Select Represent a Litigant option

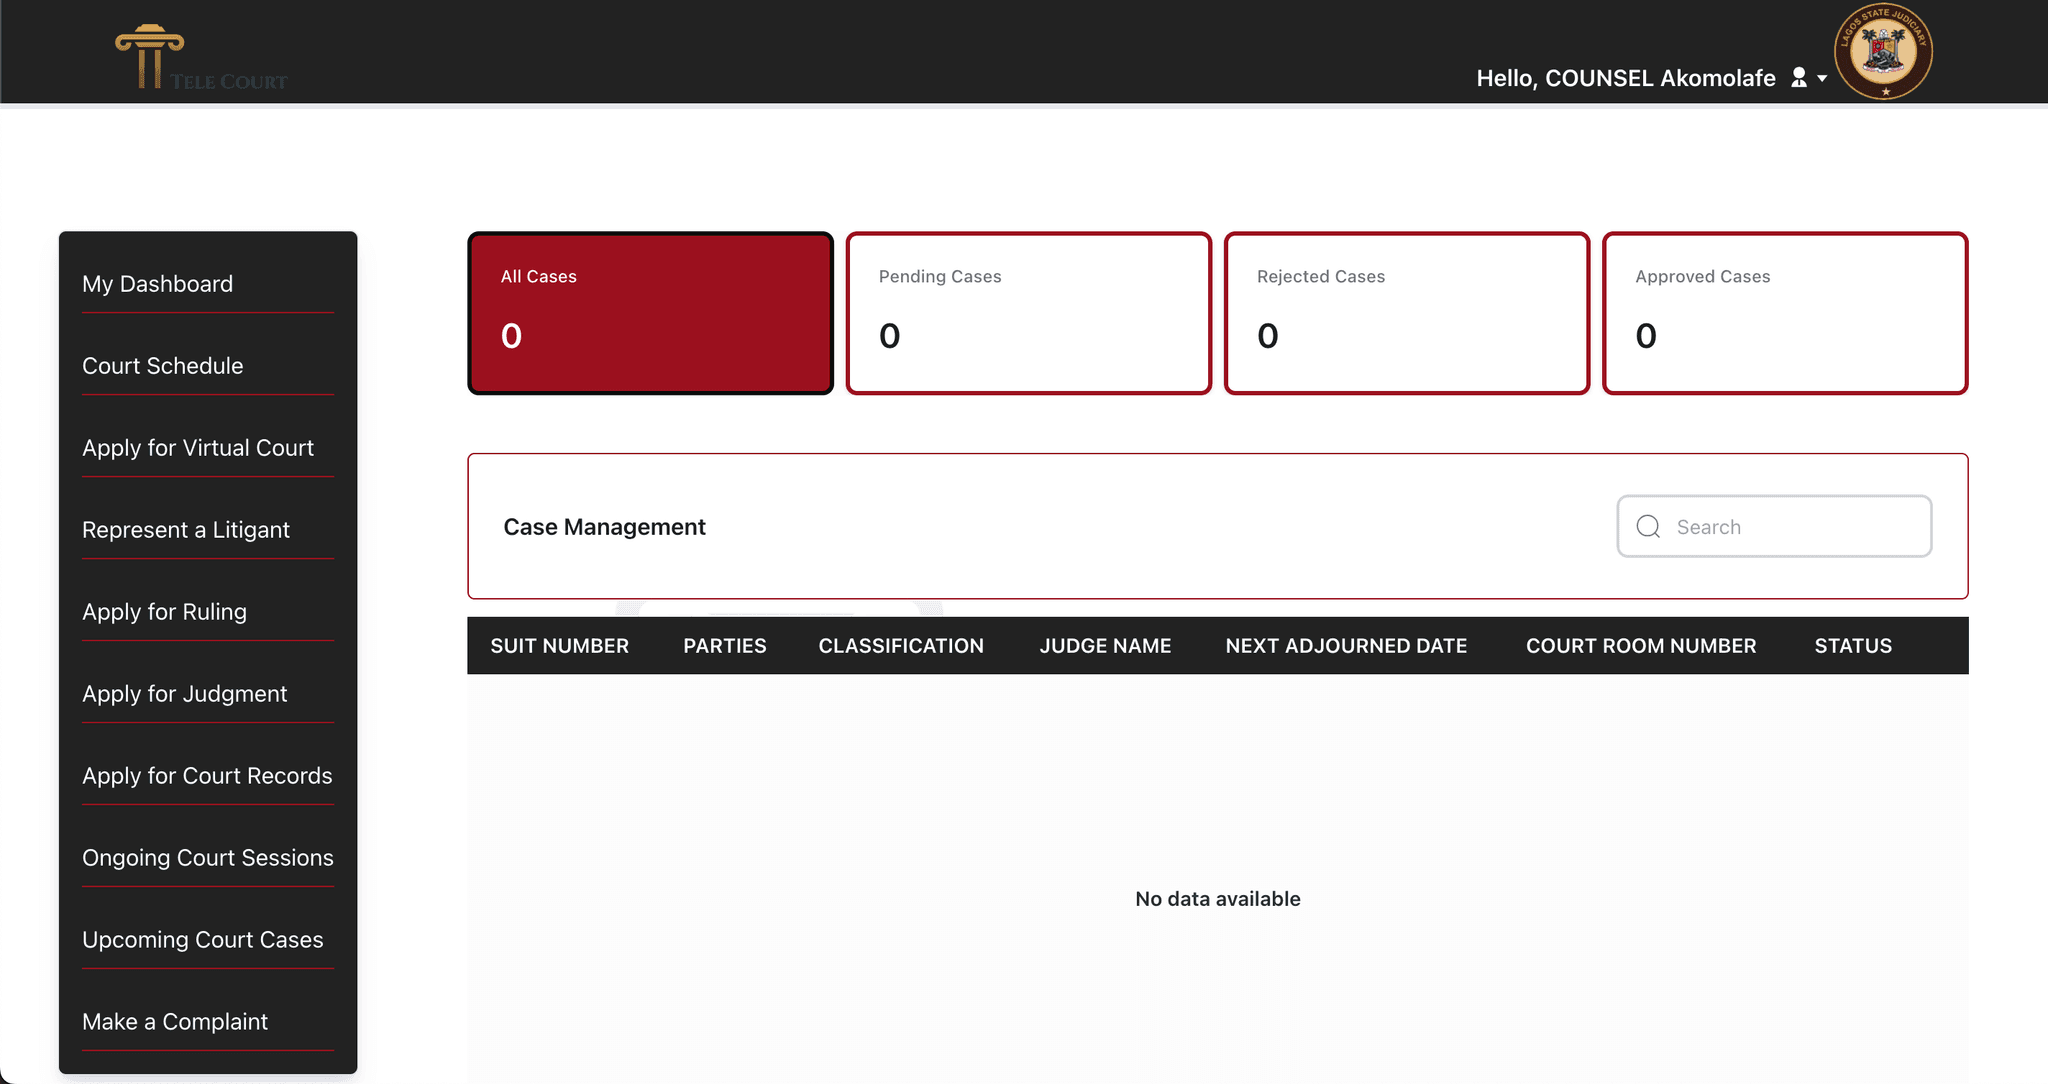pos(186,530)
